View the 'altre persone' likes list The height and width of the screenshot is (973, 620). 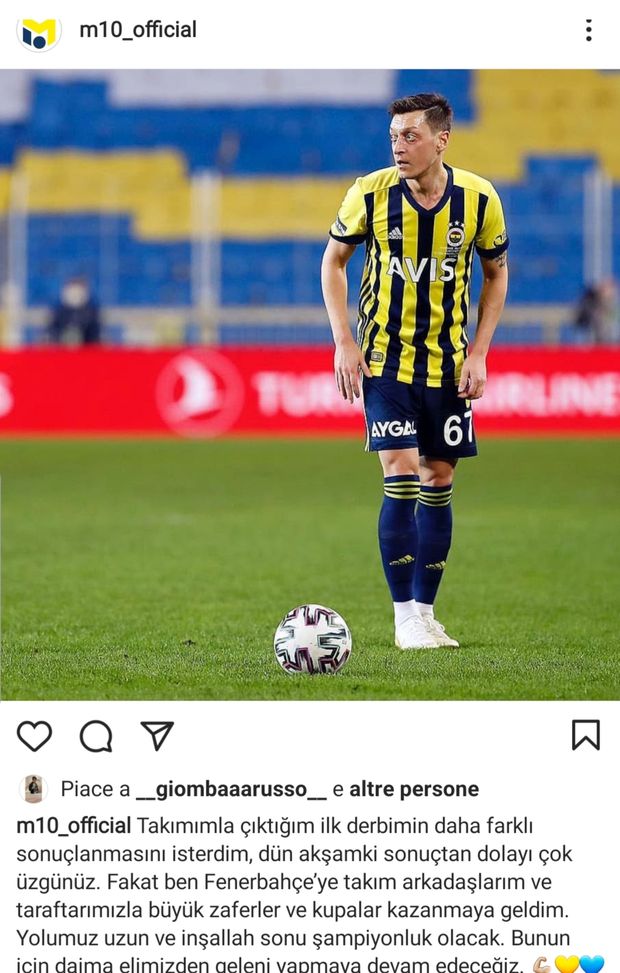(414, 789)
